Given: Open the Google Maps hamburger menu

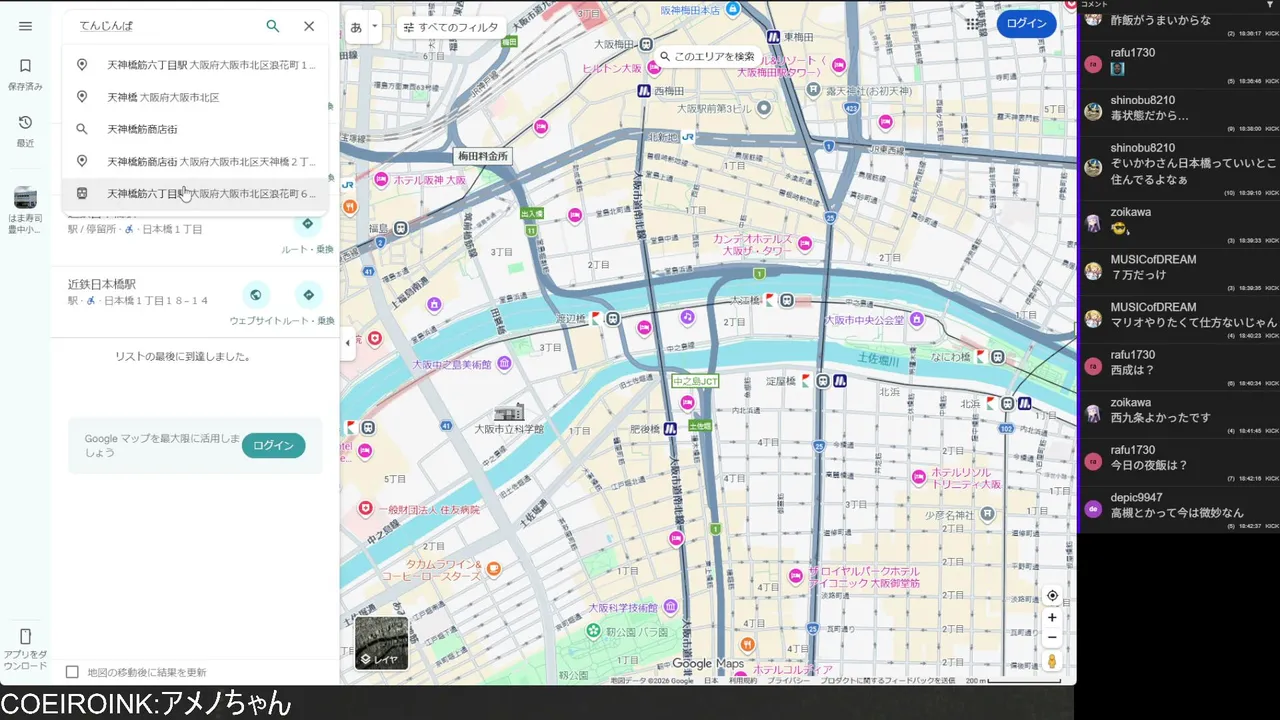Looking at the screenshot, I should click(x=26, y=26).
